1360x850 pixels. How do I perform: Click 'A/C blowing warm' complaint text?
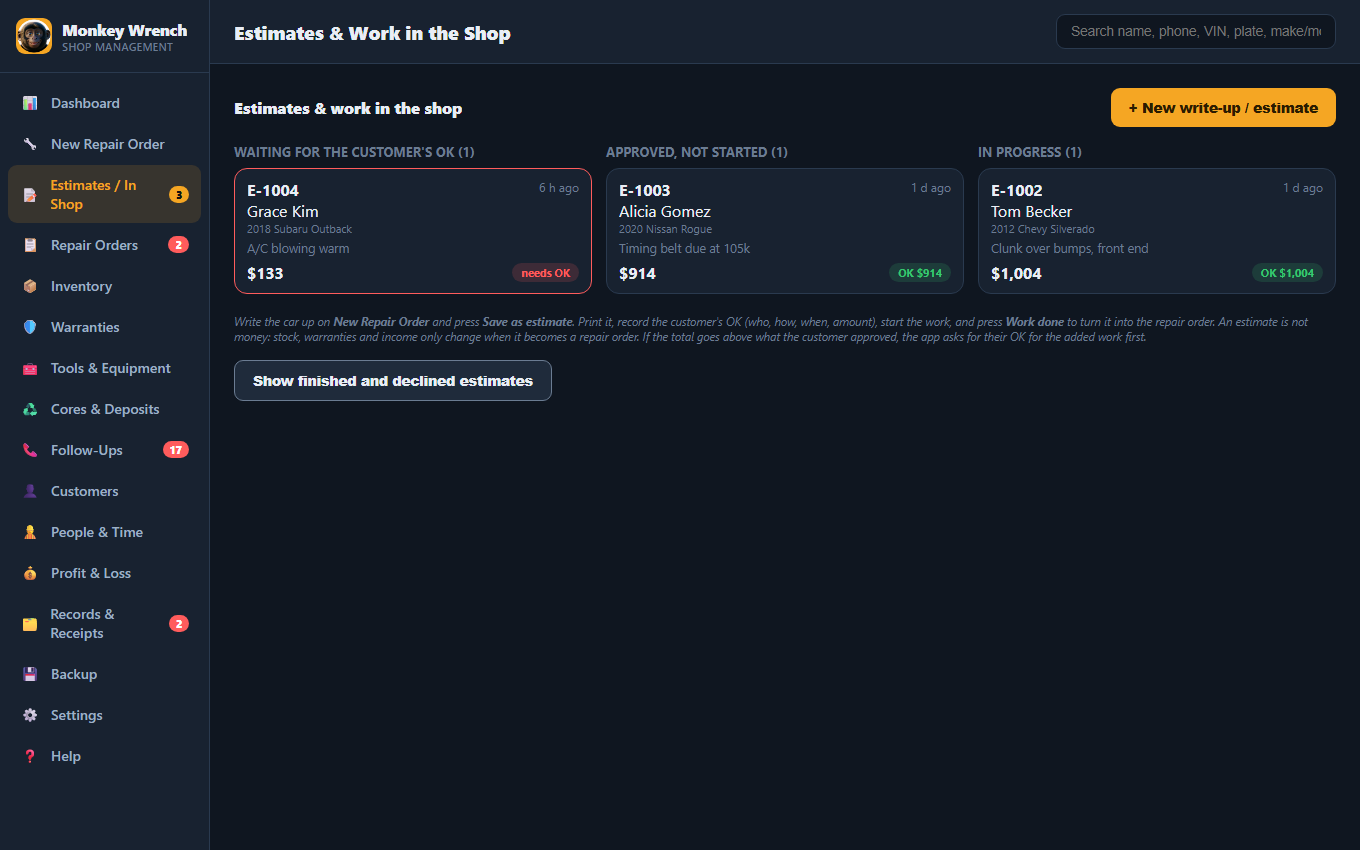pyautogui.click(x=298, y=249)
